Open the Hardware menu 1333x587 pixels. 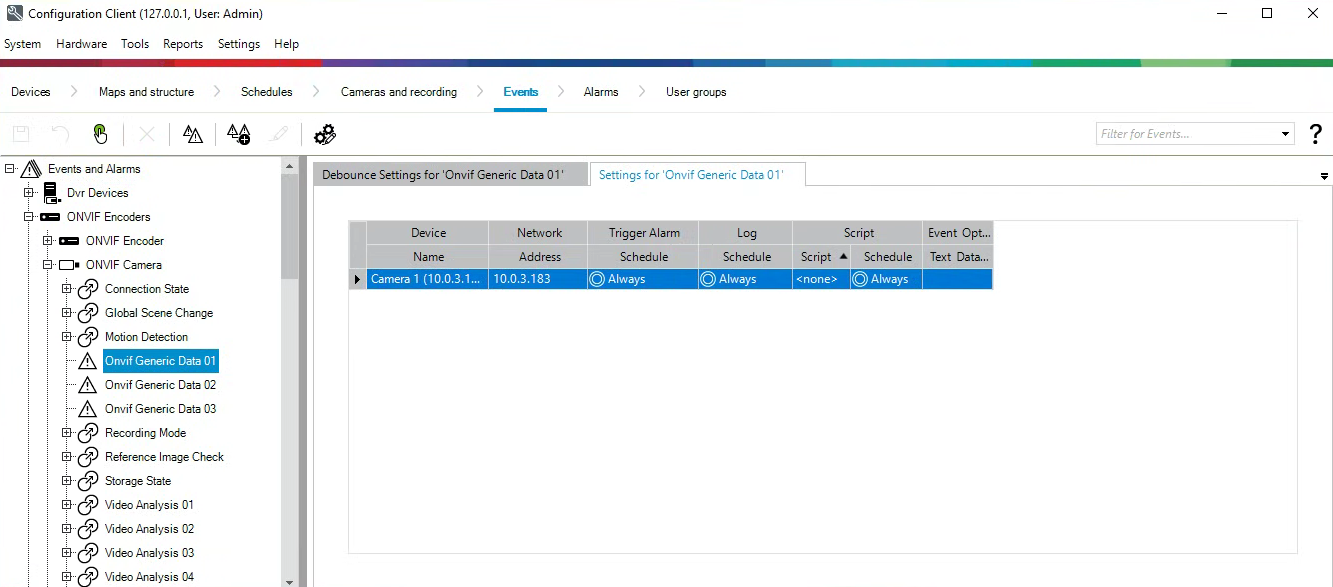(x=81, y=44)
